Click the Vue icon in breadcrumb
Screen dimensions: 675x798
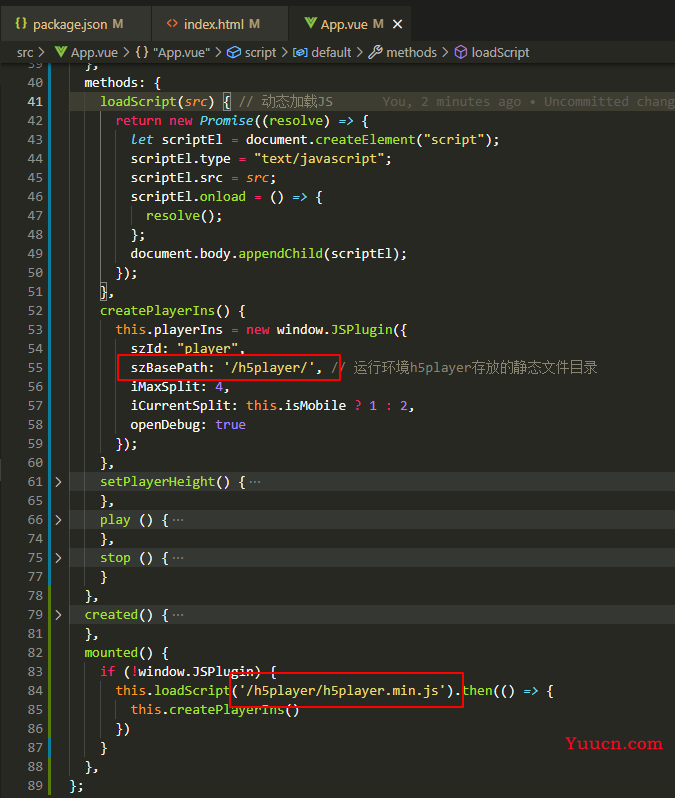pos(61,52)
